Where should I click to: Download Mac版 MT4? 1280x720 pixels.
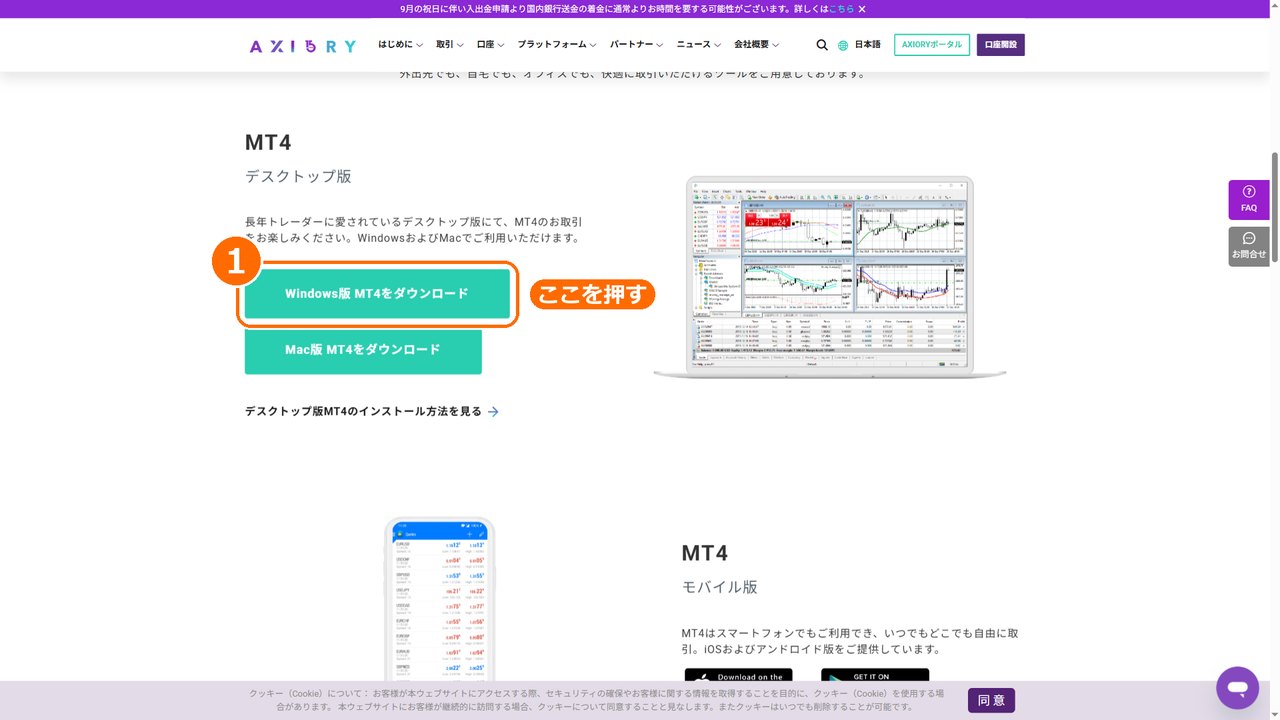point(363,350)
